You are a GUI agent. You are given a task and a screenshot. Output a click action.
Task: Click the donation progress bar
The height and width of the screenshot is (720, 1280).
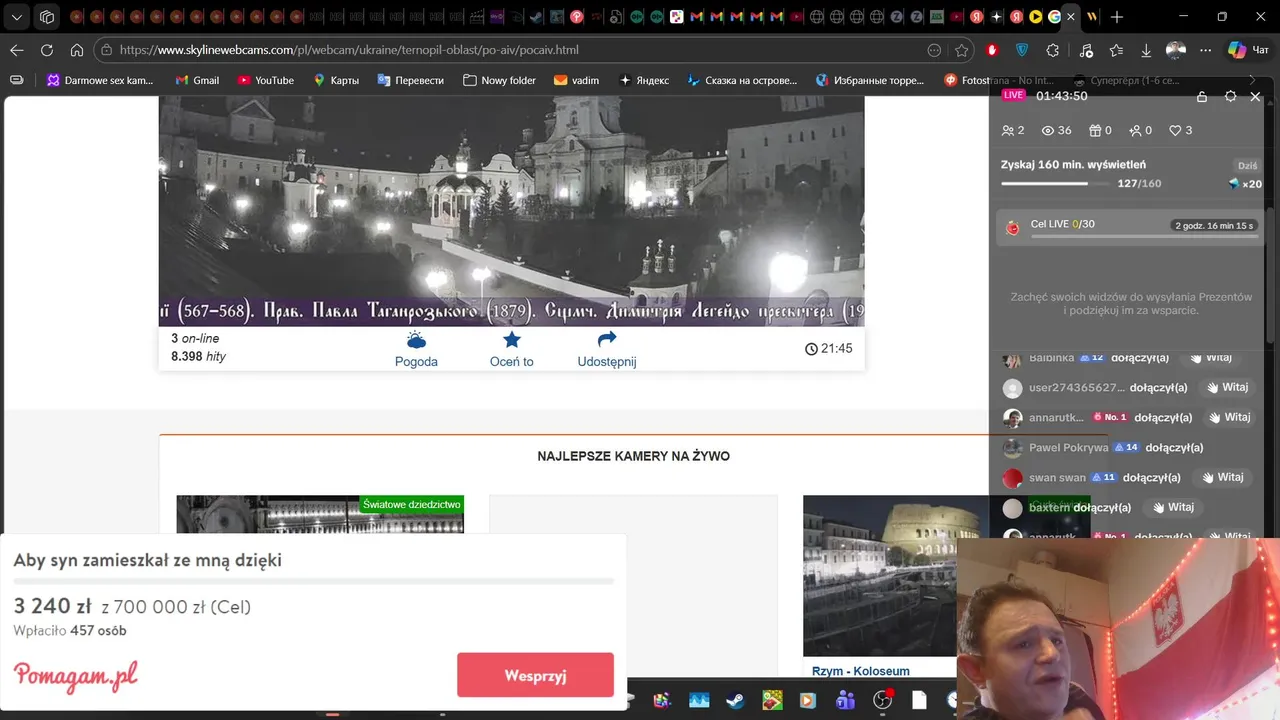click(313, 581)
